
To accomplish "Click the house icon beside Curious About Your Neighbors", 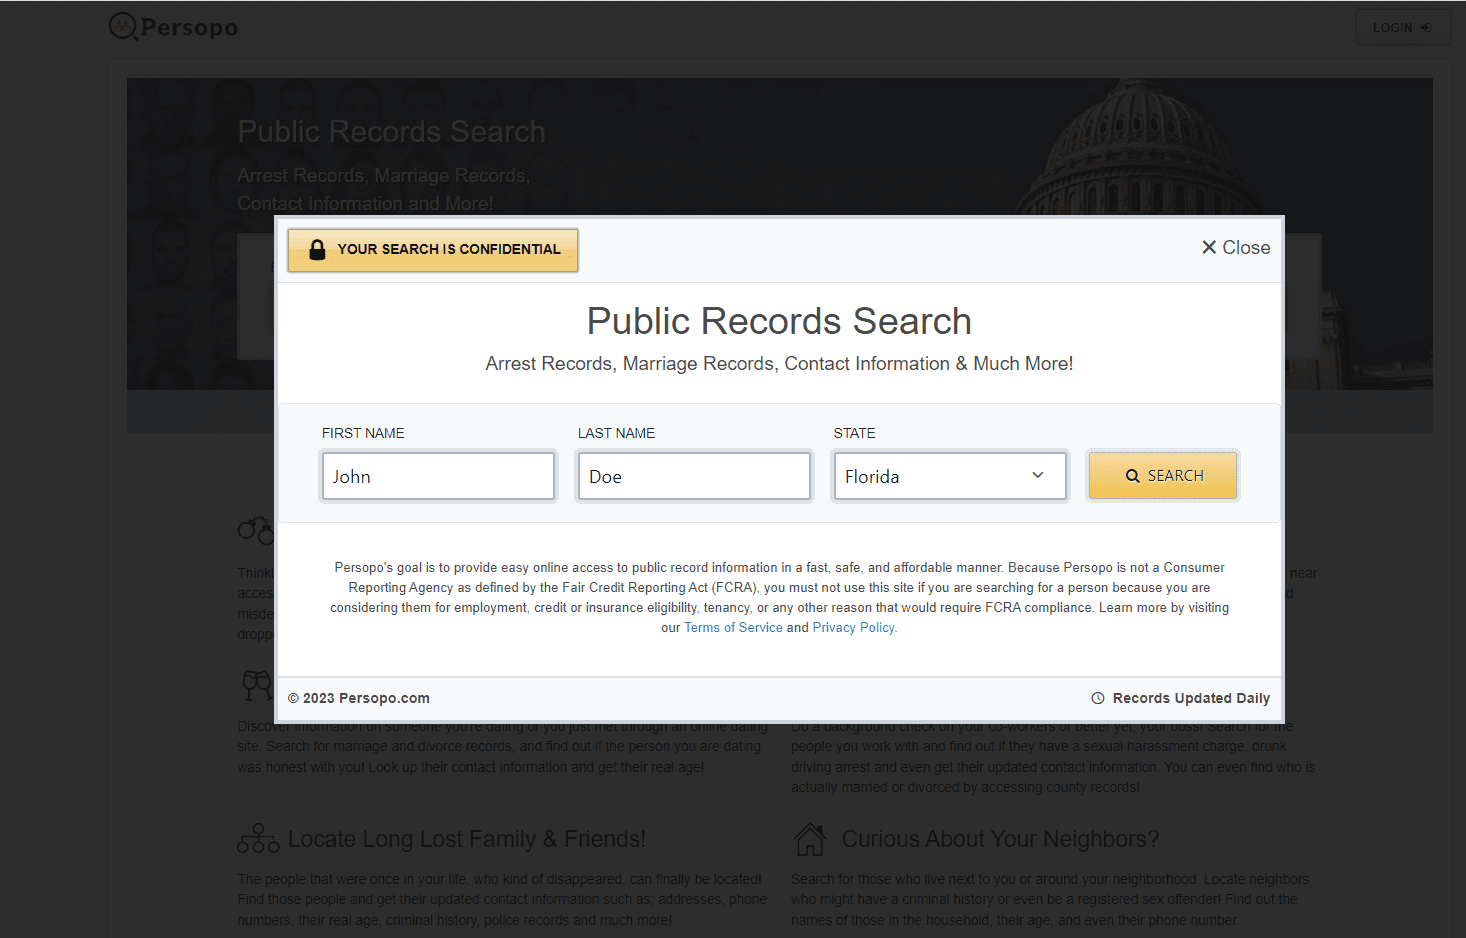I will [810, 838].
